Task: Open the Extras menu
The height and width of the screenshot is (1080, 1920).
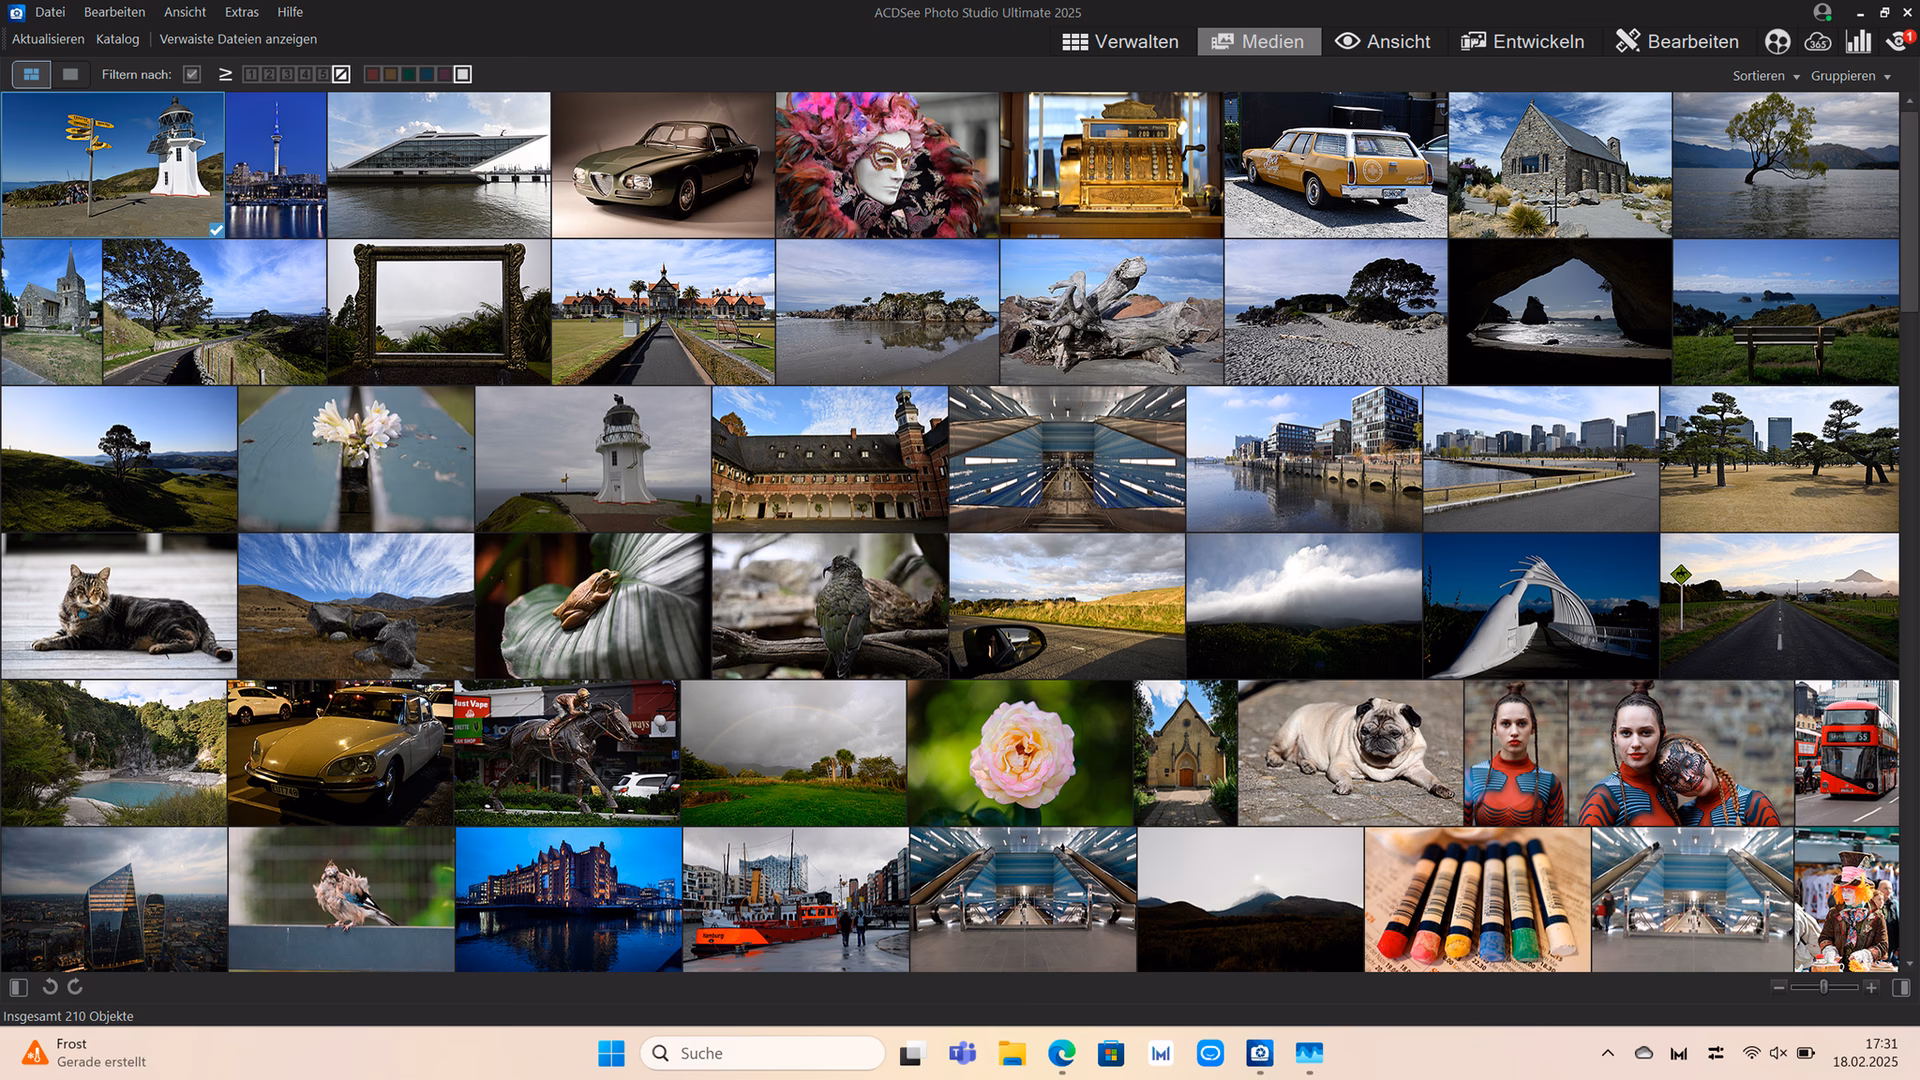Action: point(241,12)
